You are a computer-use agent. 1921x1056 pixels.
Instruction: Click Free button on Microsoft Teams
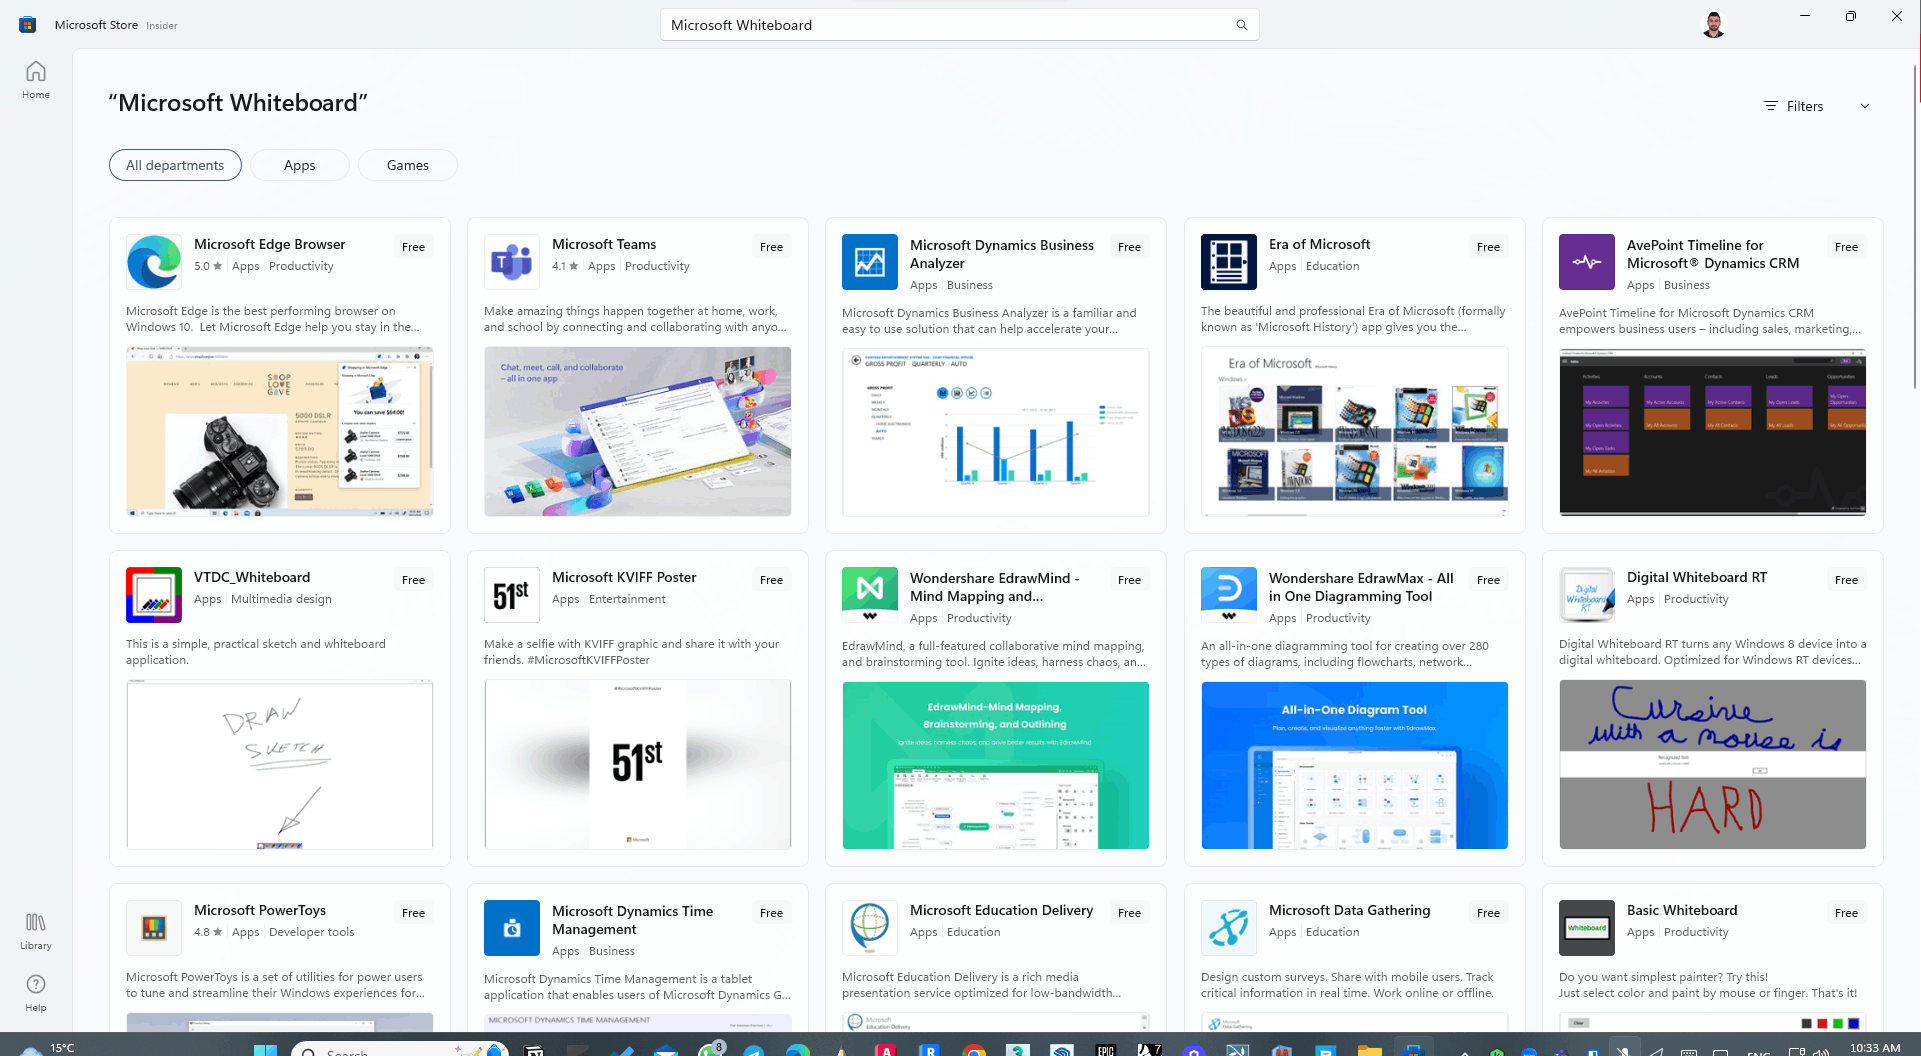point(771,247)
